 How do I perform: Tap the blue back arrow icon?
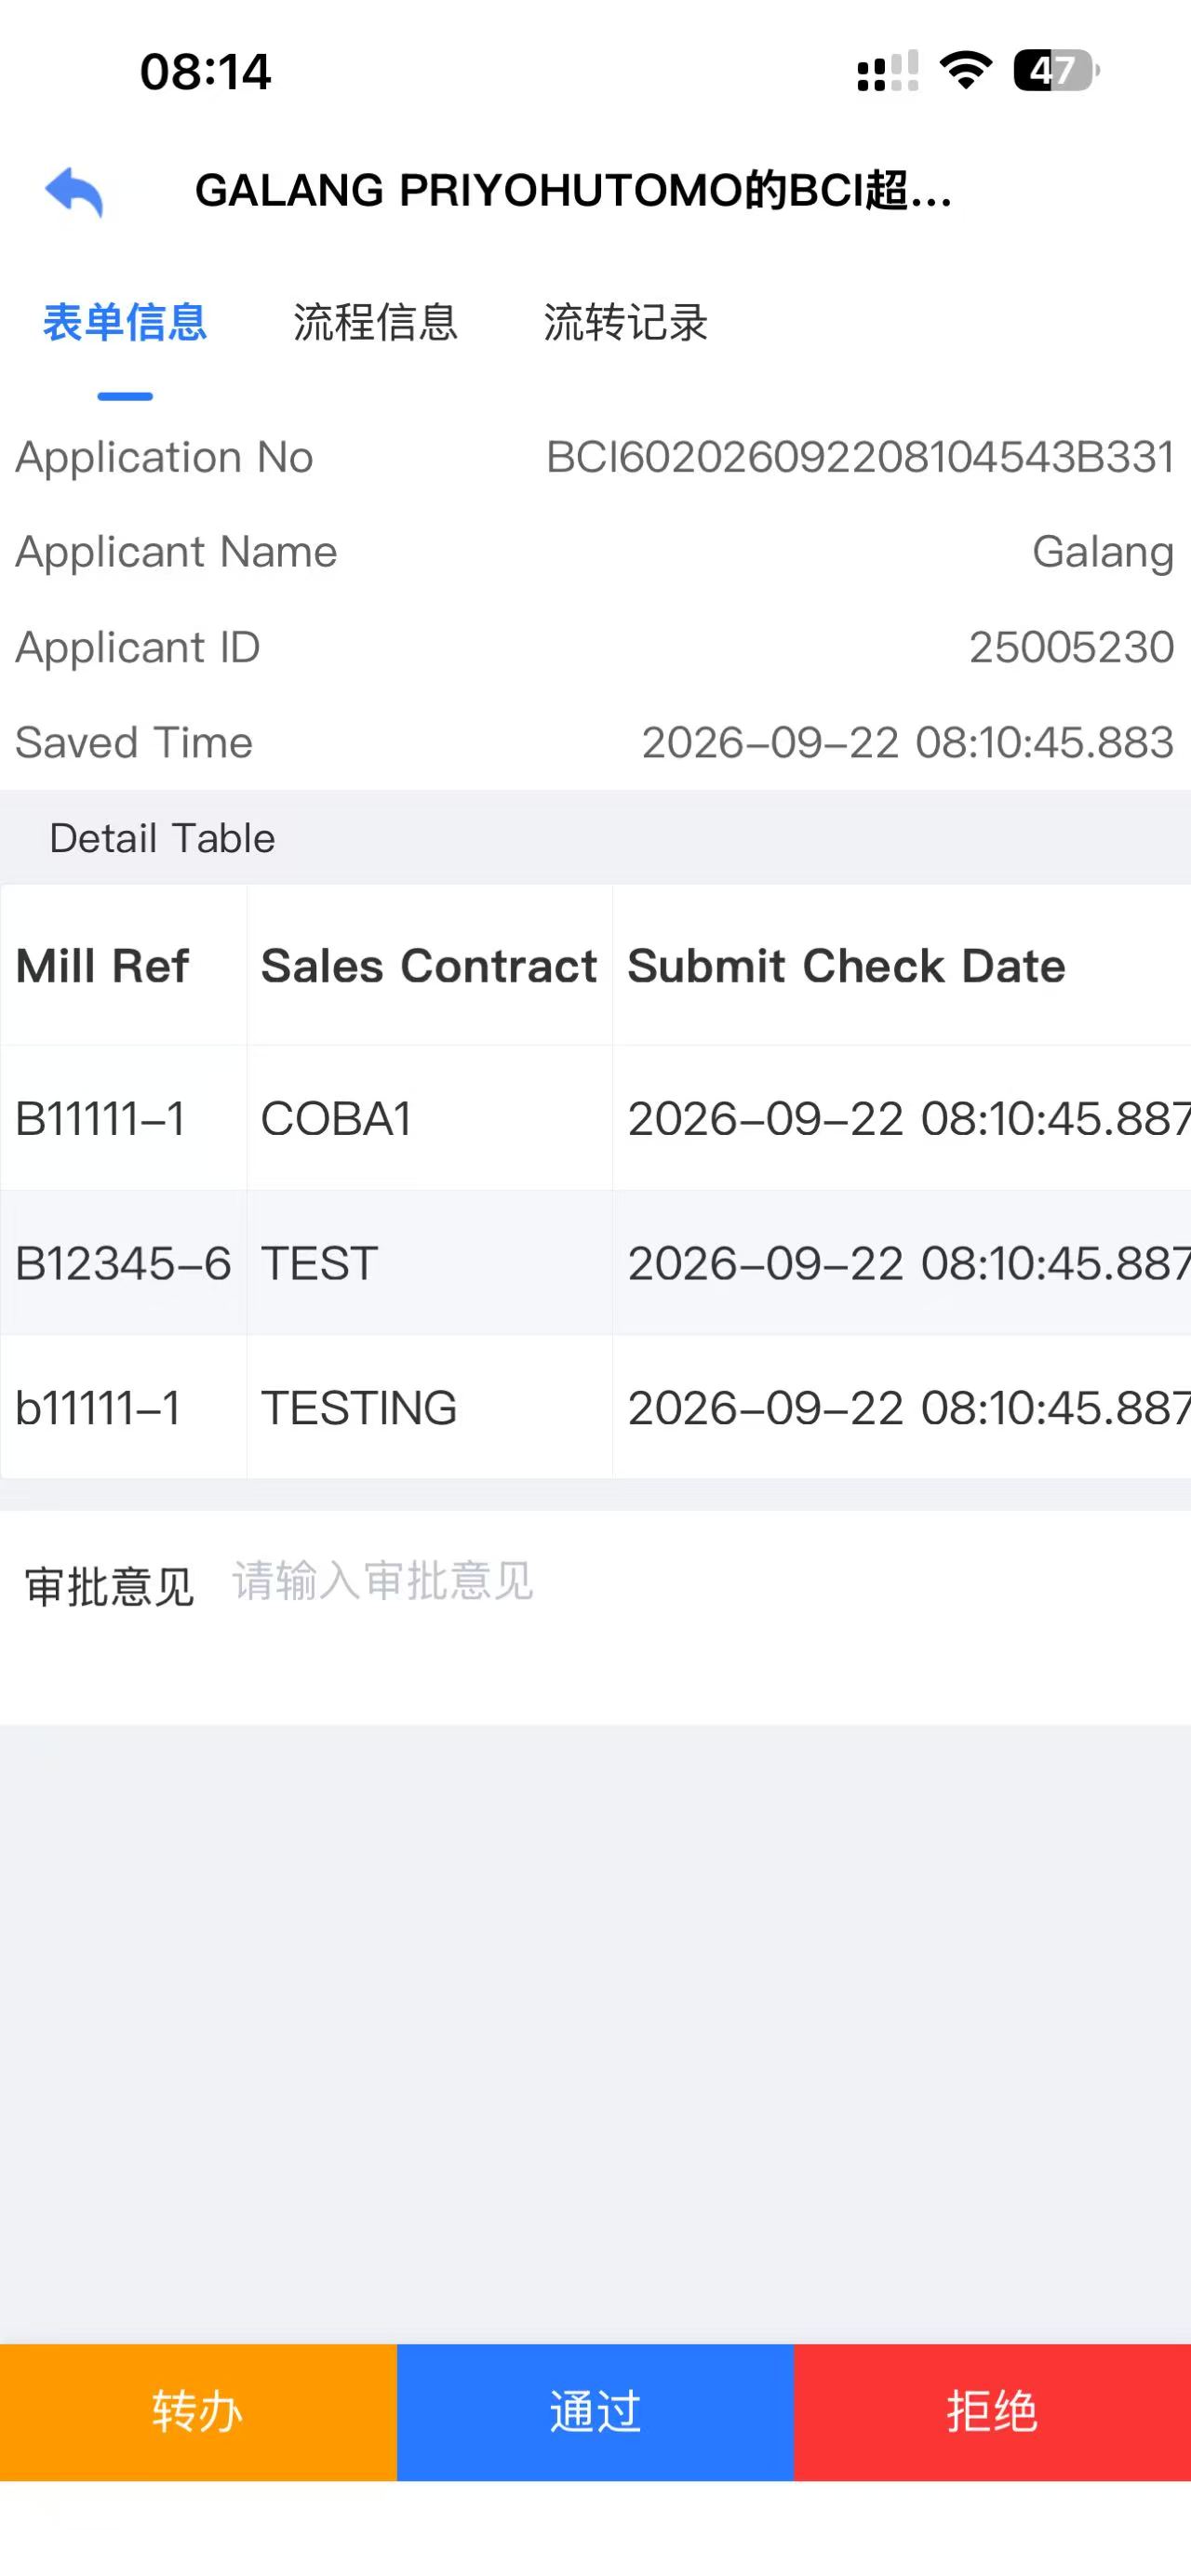pos(74,191)
